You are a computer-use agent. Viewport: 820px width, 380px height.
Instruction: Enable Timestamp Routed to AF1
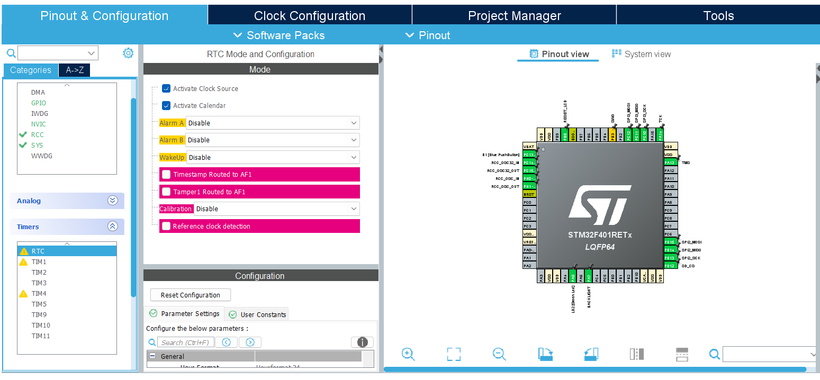[x=166, y=175]
